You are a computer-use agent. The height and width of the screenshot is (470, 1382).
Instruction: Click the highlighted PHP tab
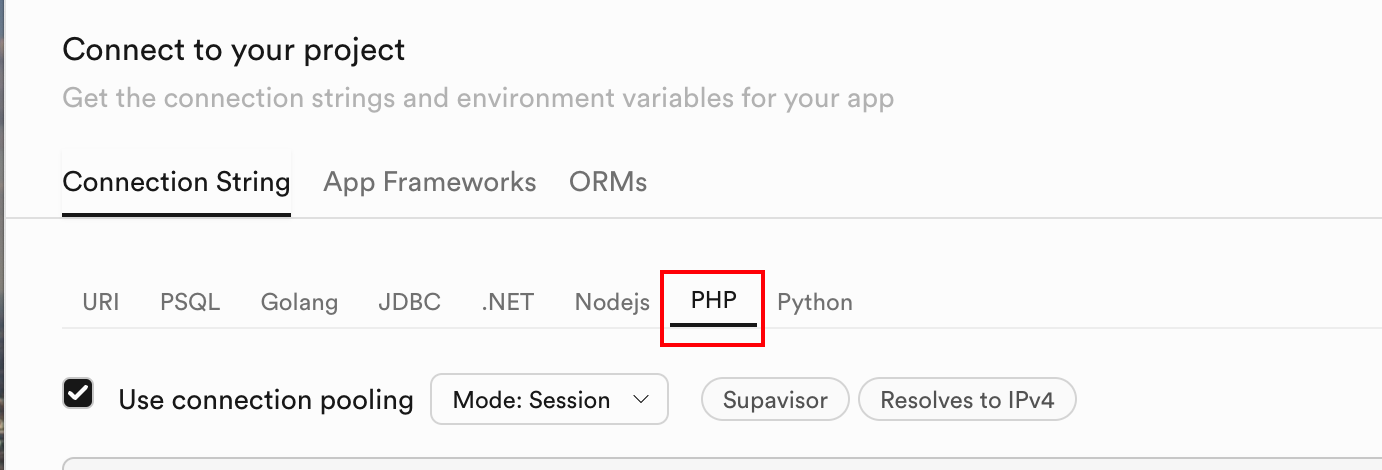[713, 301]
